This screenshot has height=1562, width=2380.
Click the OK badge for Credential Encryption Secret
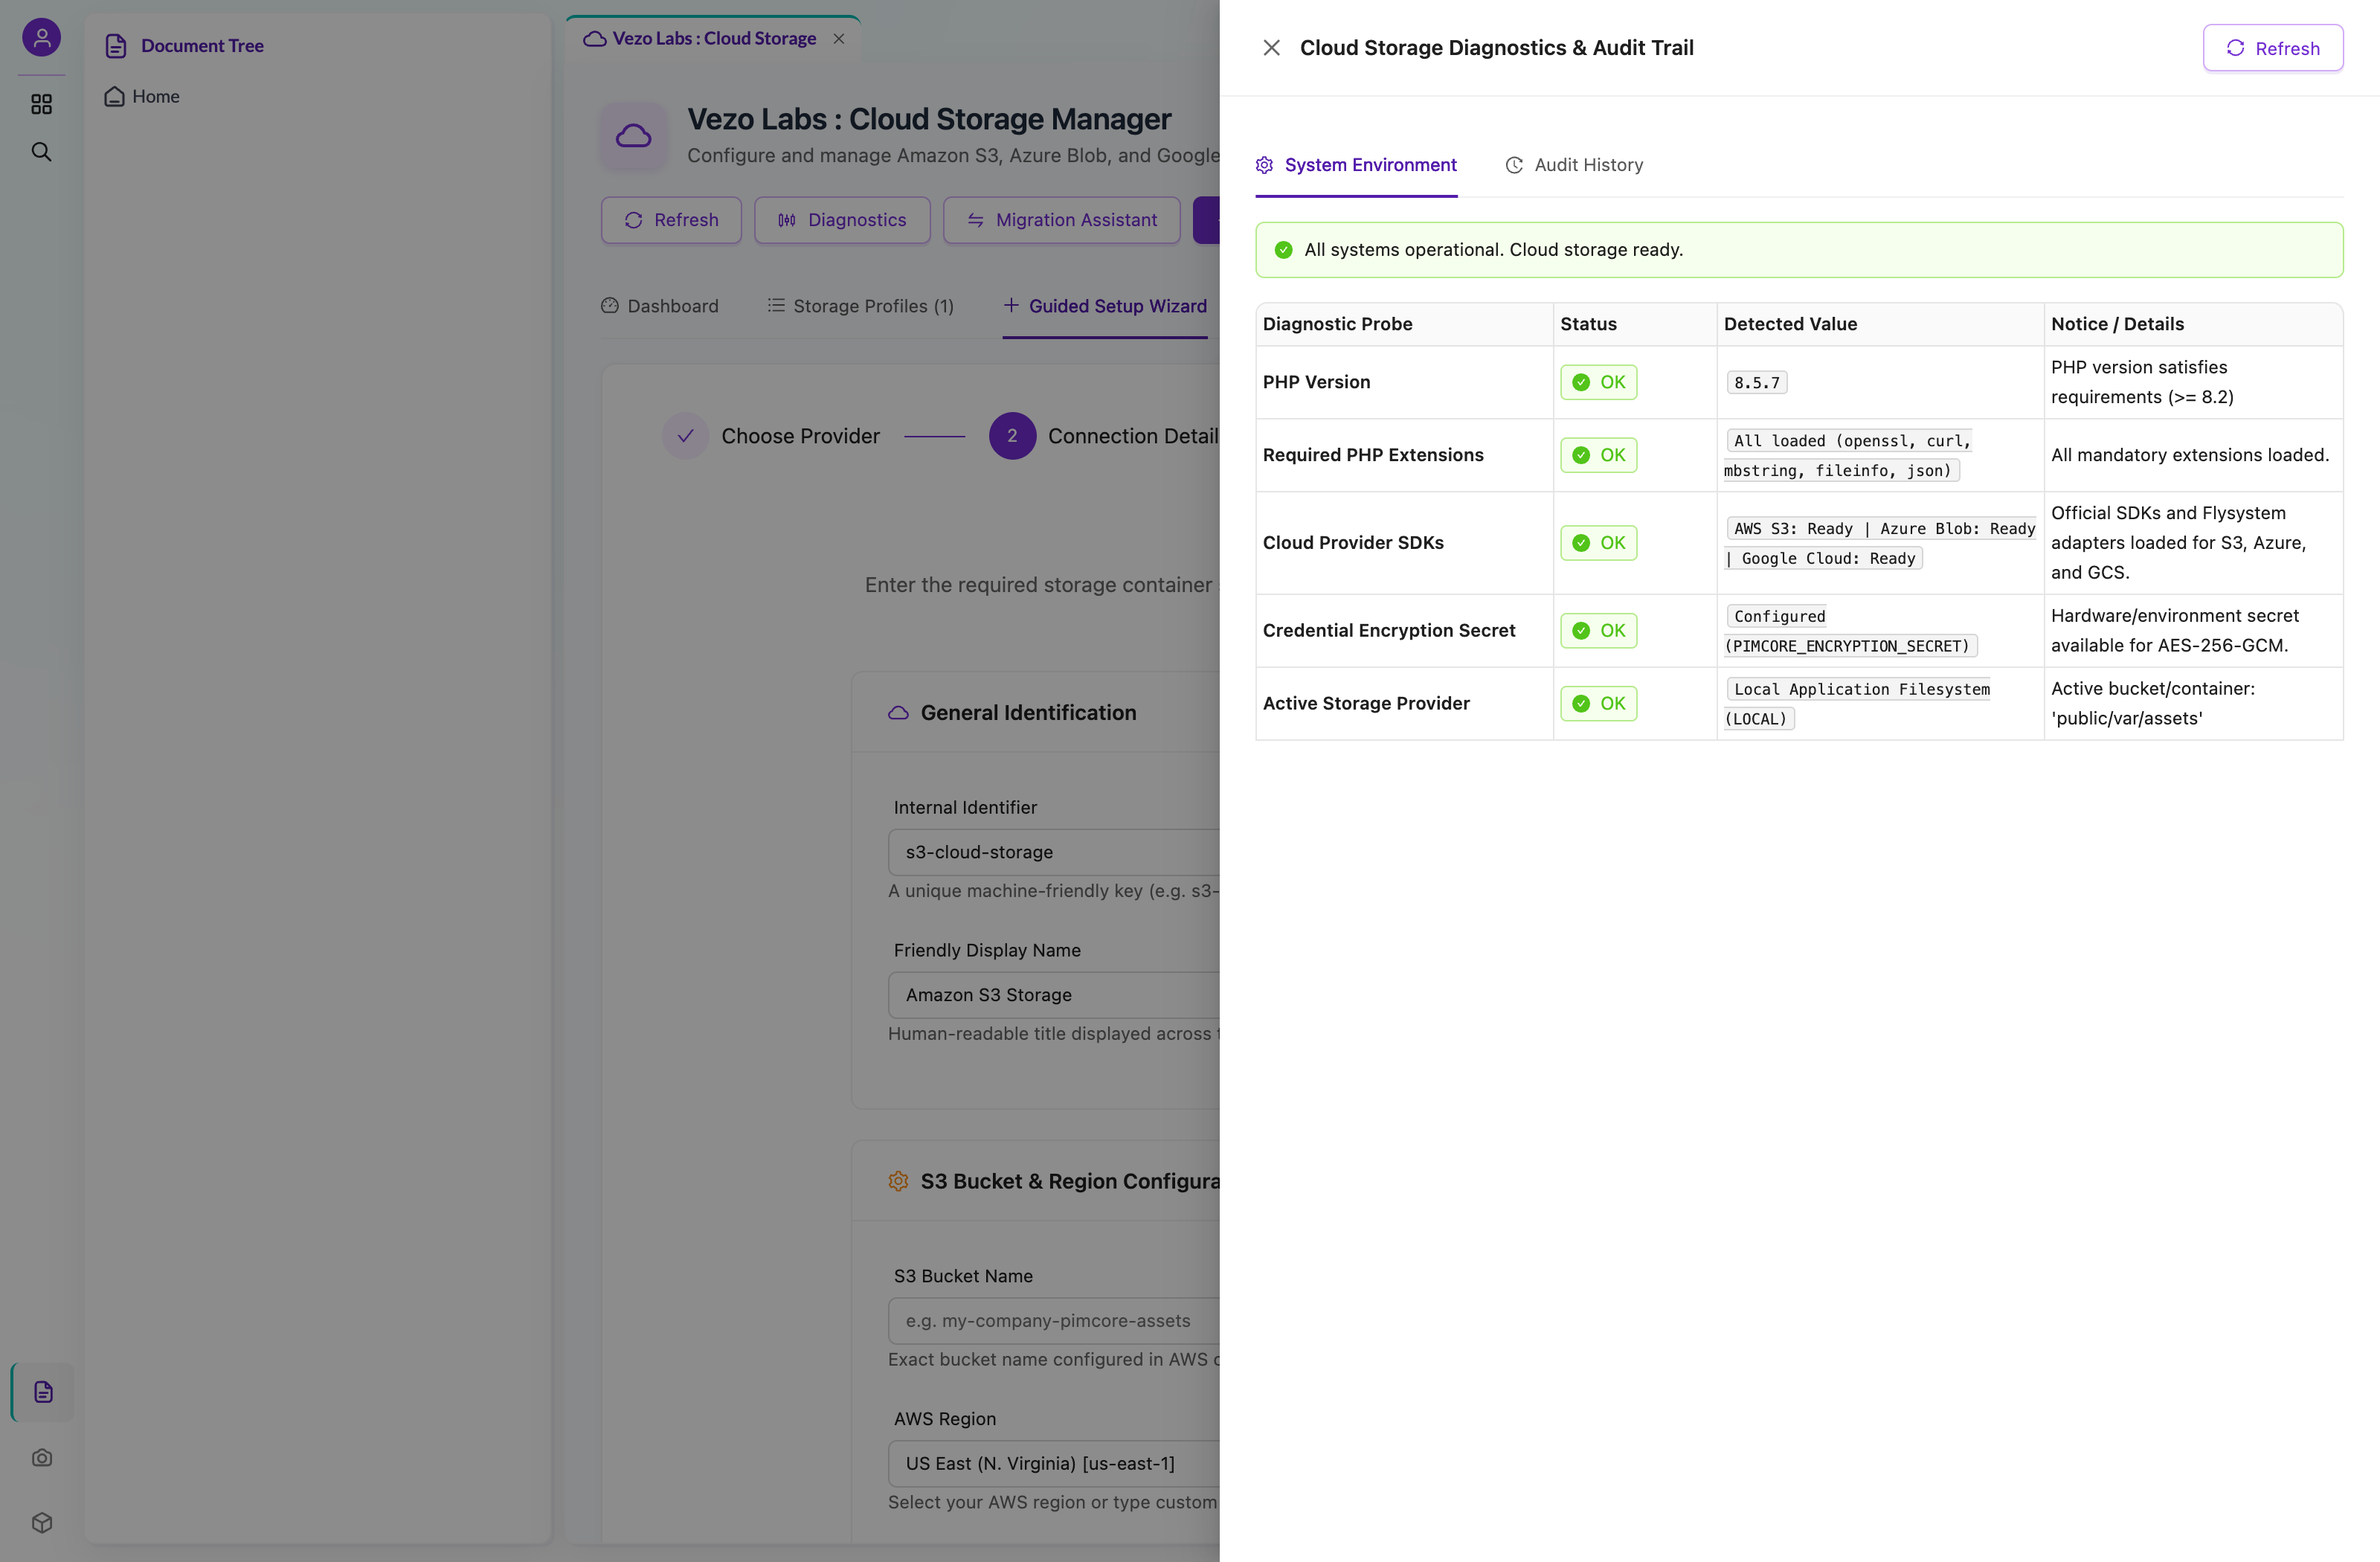(1598, 631)
